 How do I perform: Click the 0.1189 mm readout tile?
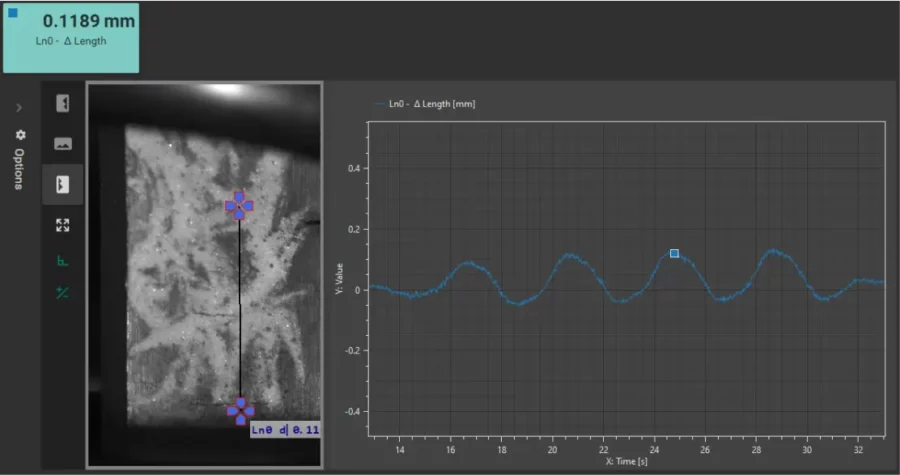coord(71,38)
